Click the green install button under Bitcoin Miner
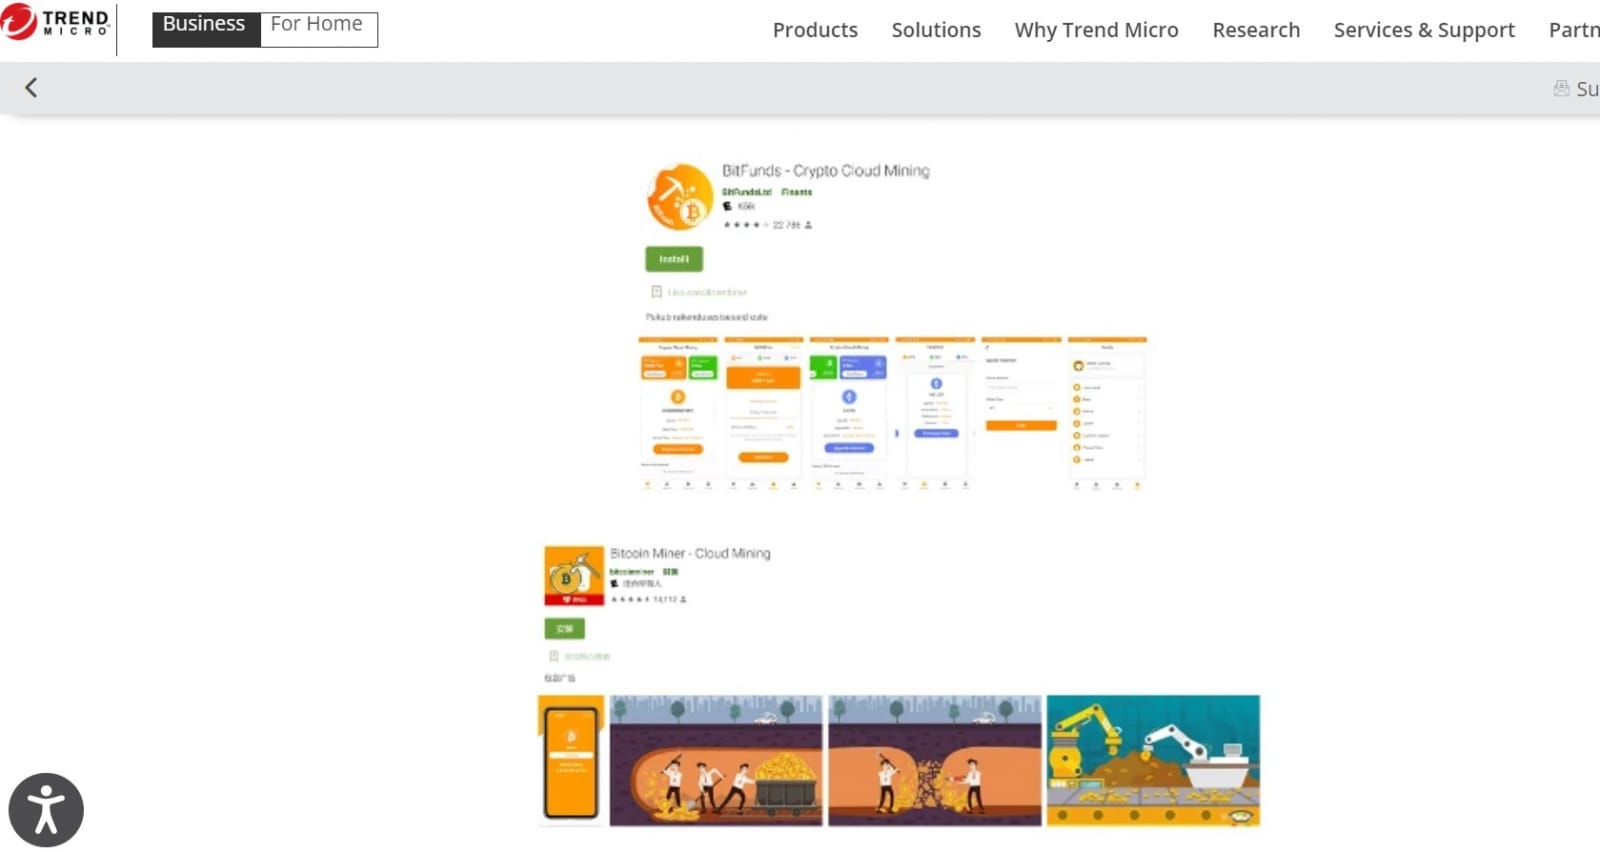The image size is (1600, 853). pyautogui.click(x=564, y=629)
